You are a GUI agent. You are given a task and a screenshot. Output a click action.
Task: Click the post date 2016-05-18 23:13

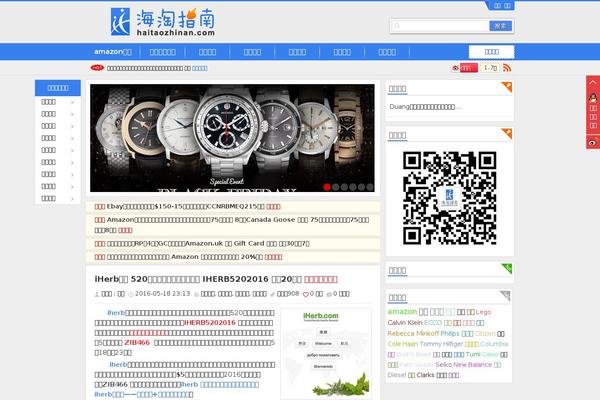click(x=162, y=294)
